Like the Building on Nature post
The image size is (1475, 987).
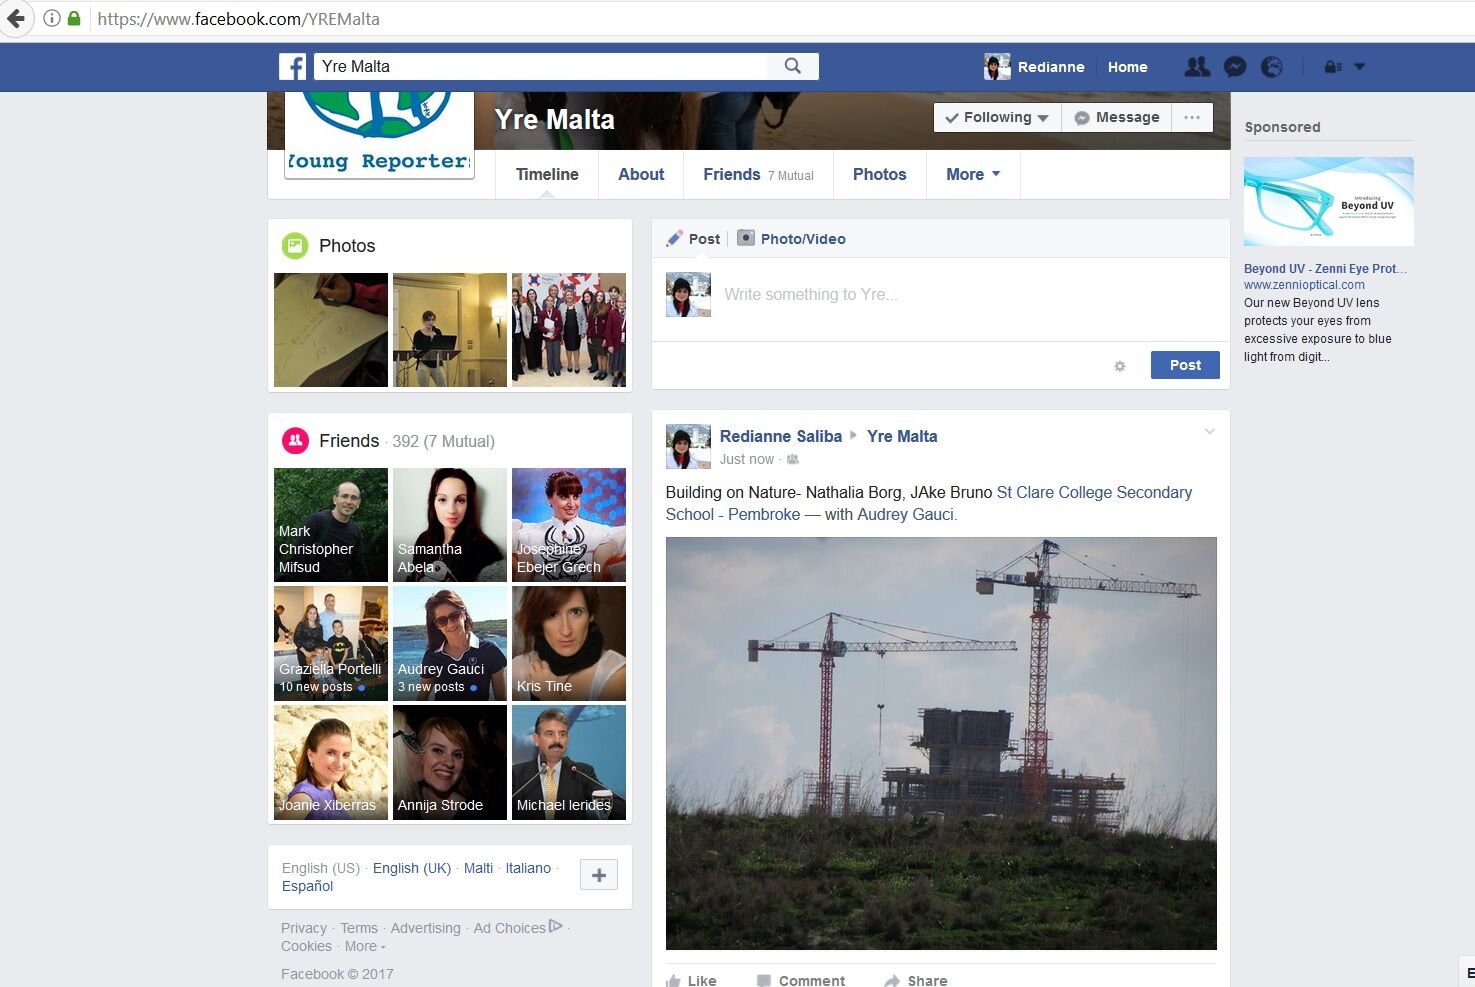pyautogui.click(x=691, y=980)
